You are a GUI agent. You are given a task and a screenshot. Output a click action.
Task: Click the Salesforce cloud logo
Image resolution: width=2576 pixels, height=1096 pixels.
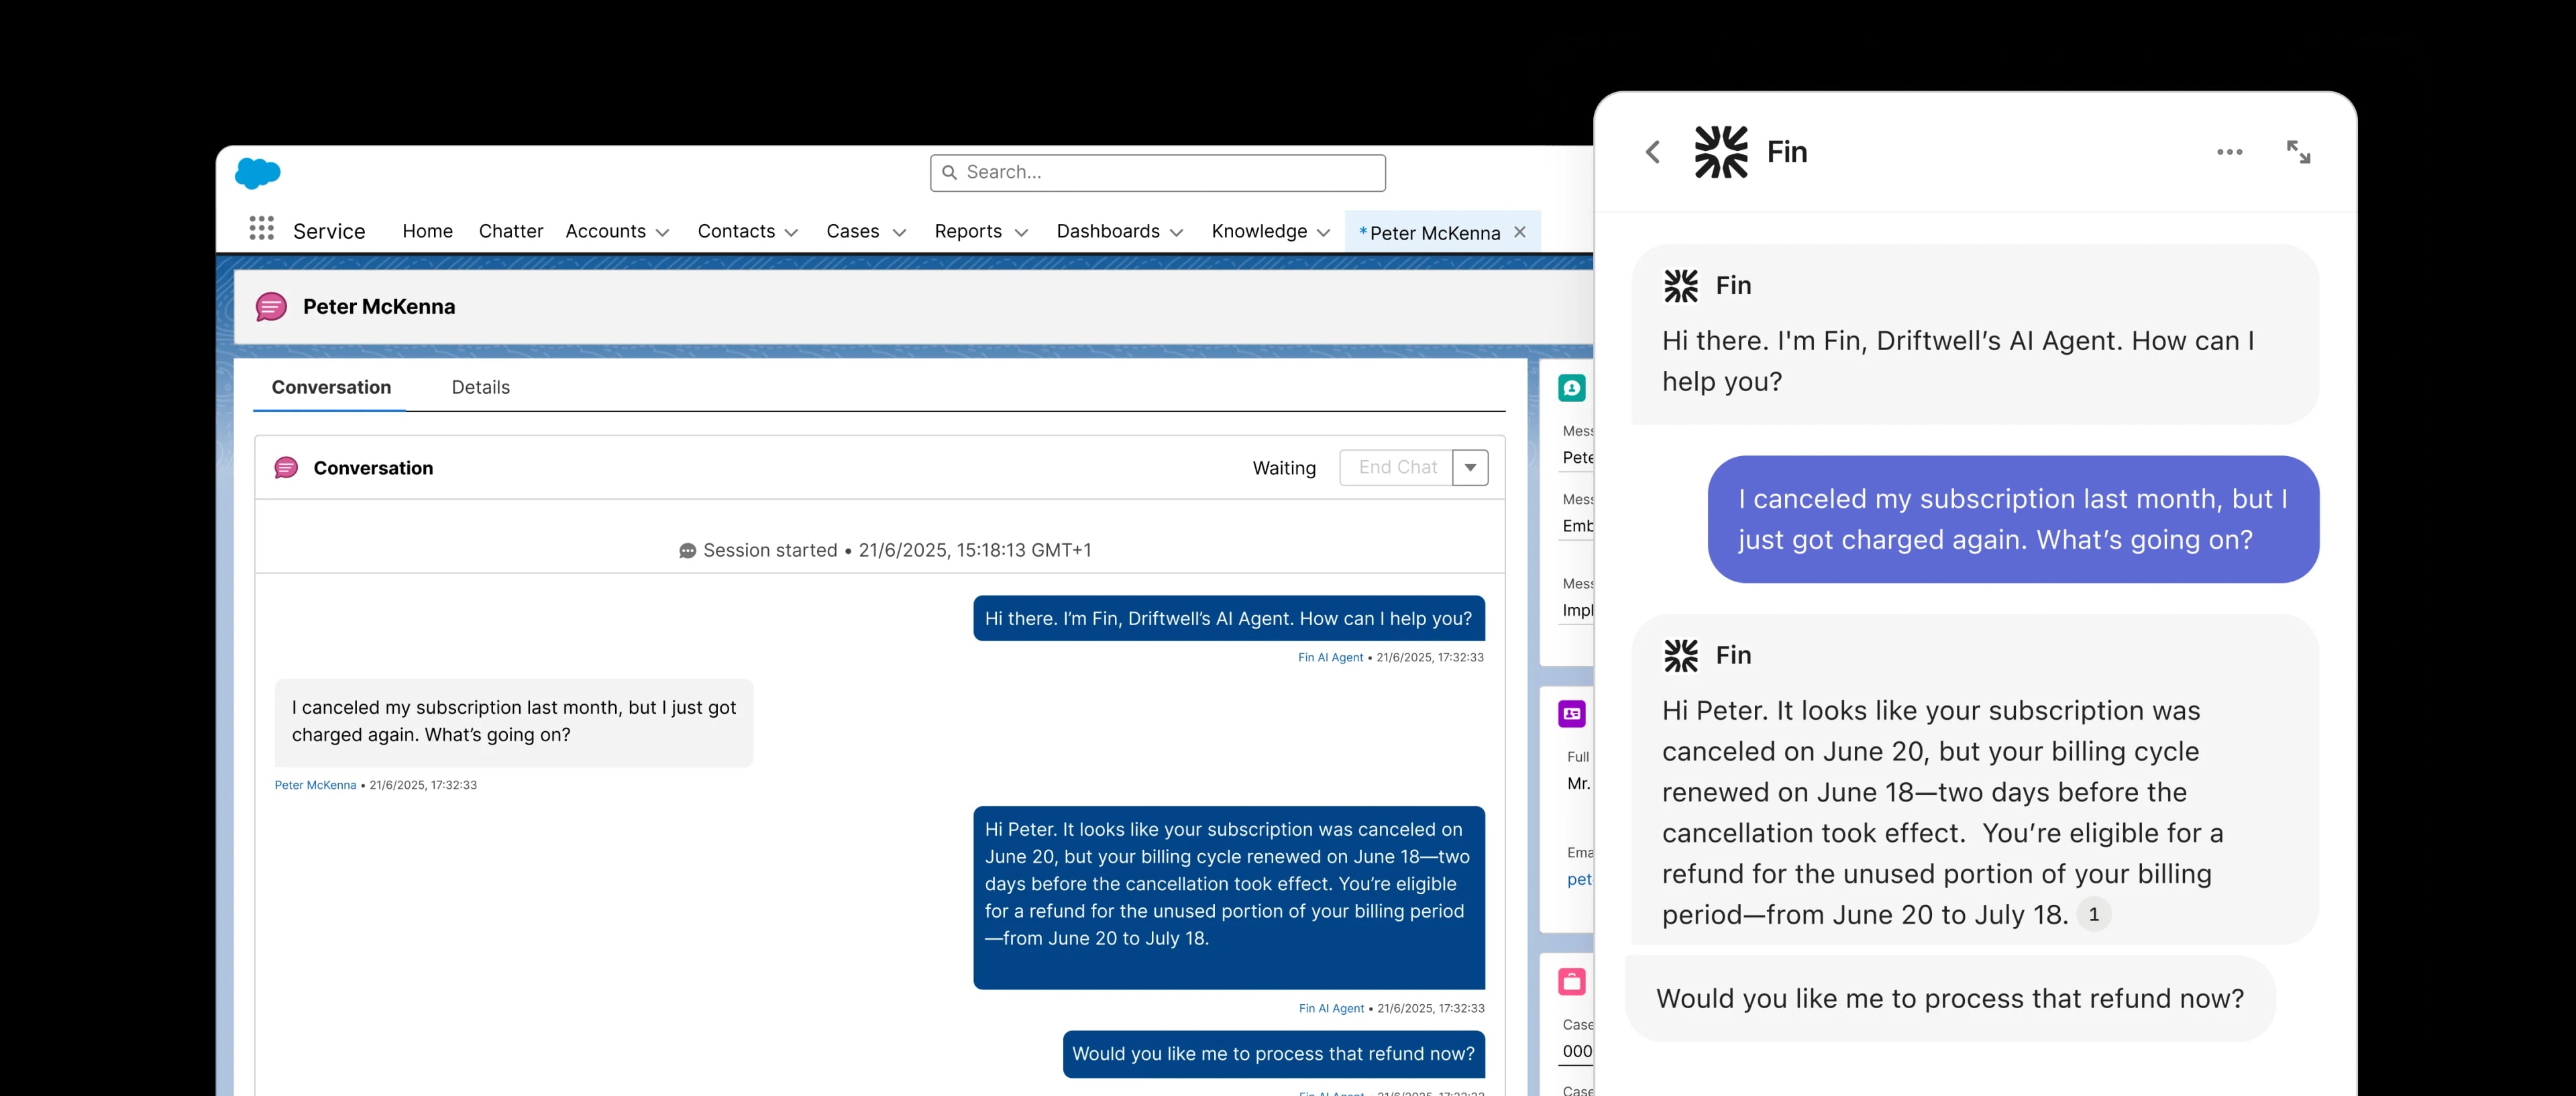coord(257,172)
